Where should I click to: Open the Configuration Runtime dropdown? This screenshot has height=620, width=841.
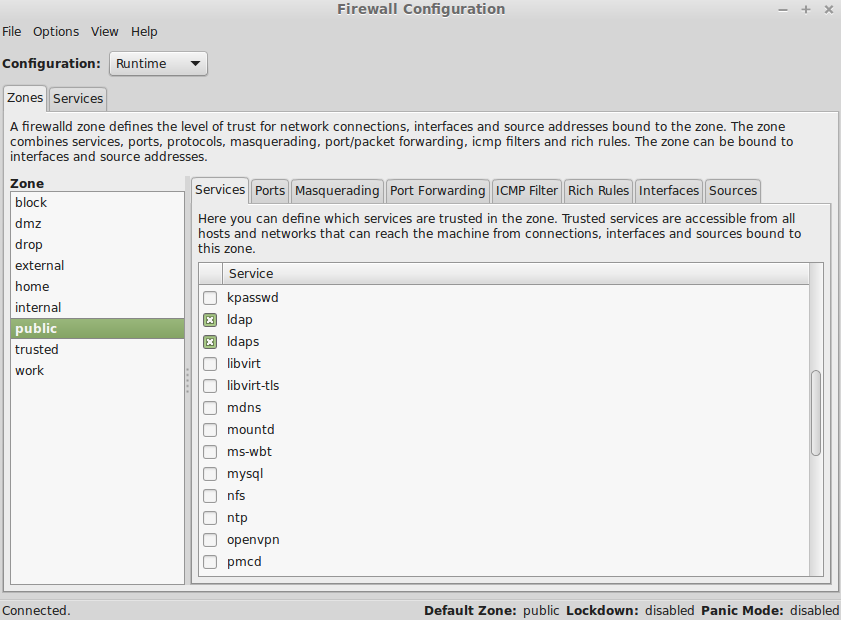tap(158, 64)
